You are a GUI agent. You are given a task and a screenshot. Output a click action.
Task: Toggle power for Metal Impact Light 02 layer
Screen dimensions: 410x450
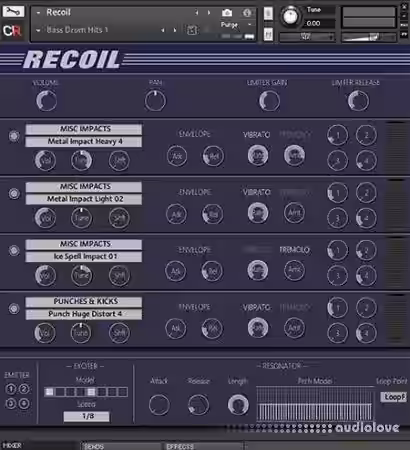pos(14,193)
